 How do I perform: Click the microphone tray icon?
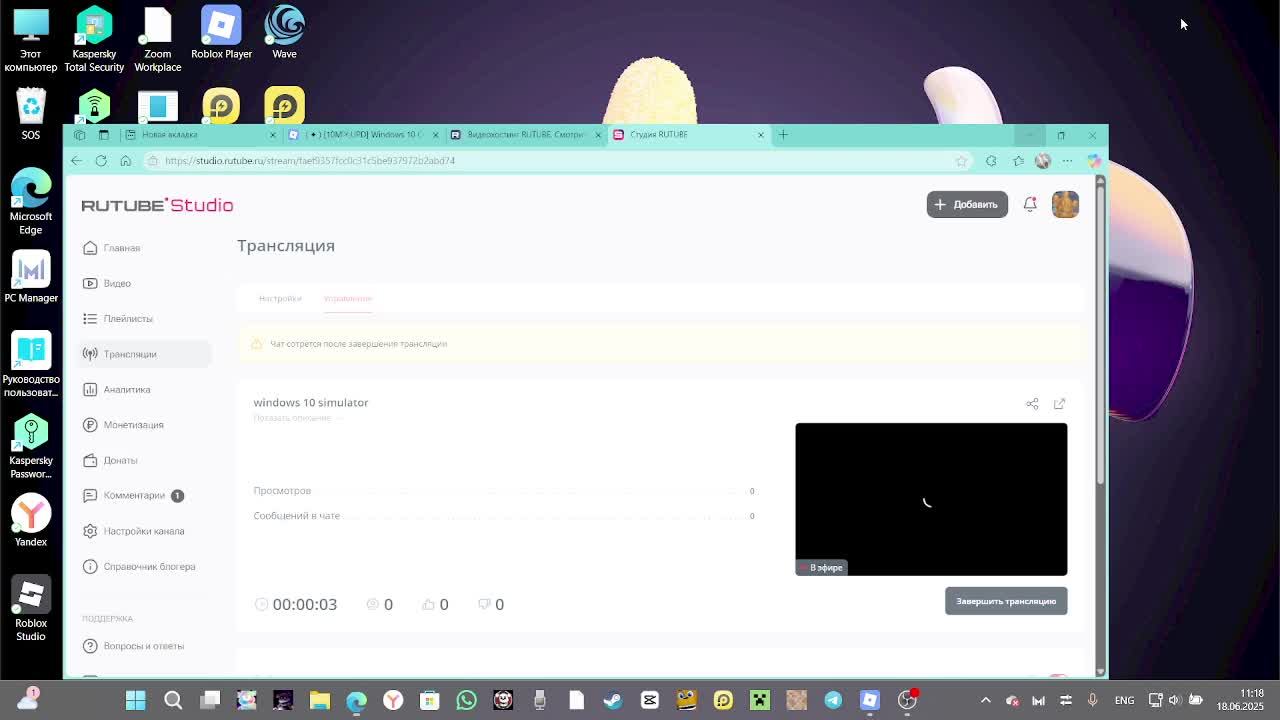1092,700
